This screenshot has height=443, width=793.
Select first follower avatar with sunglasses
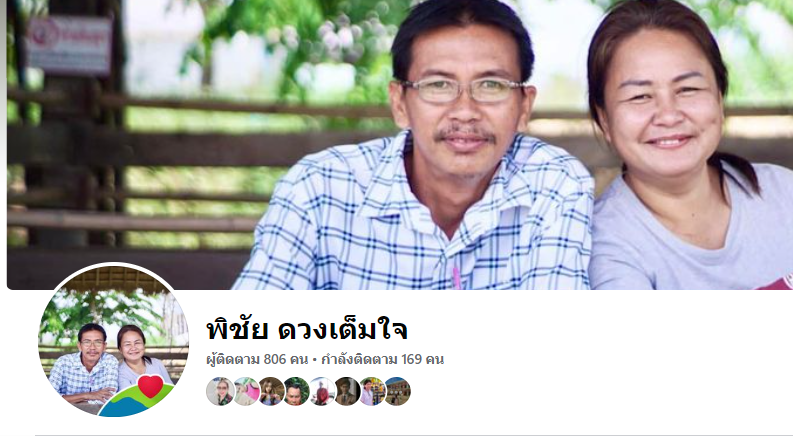pos(220,391)
